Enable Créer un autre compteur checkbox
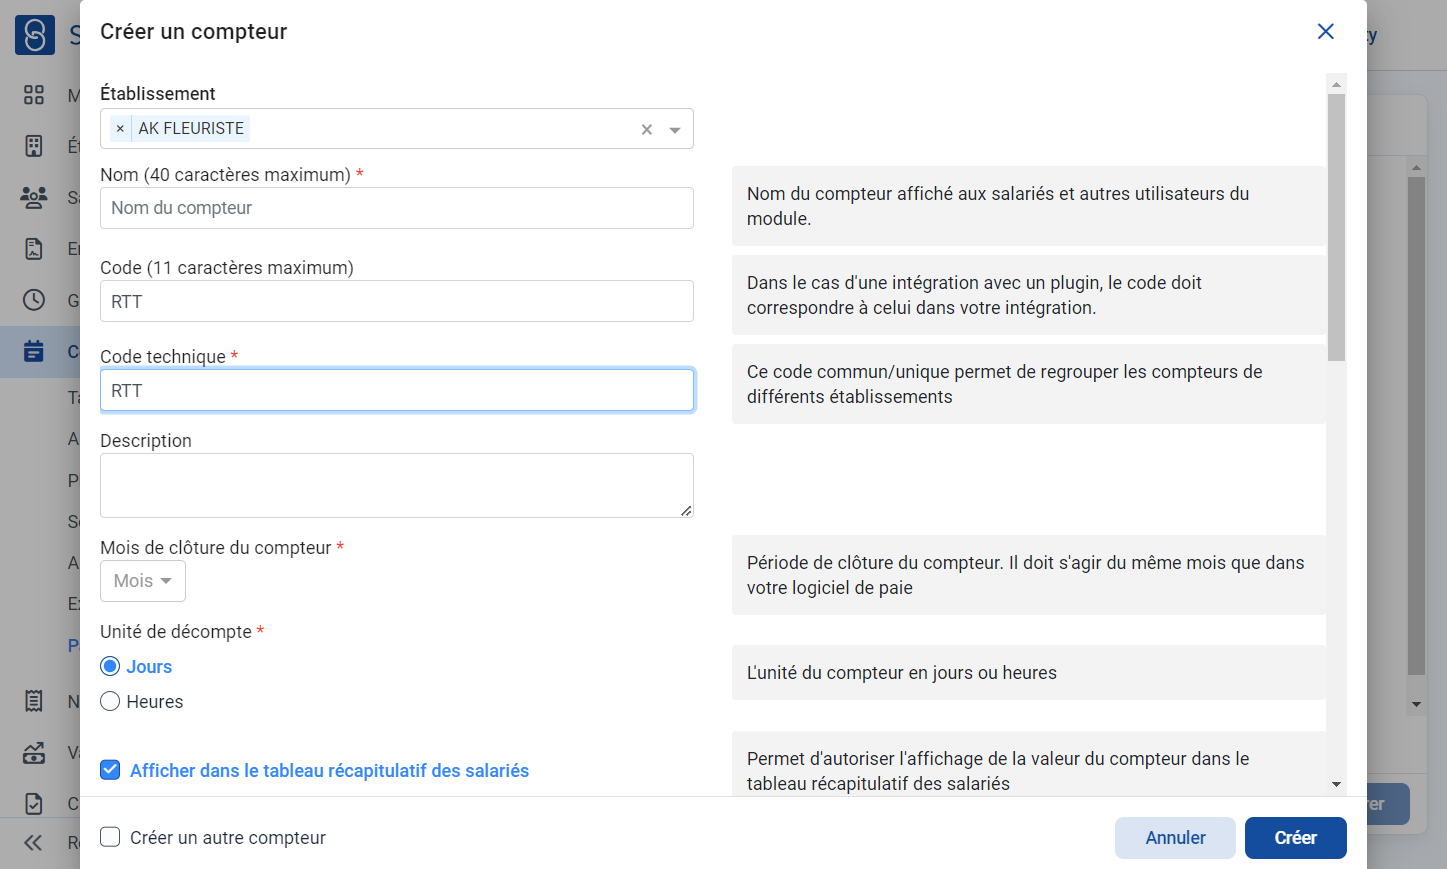1447x869 pixels. click(110, 837)
